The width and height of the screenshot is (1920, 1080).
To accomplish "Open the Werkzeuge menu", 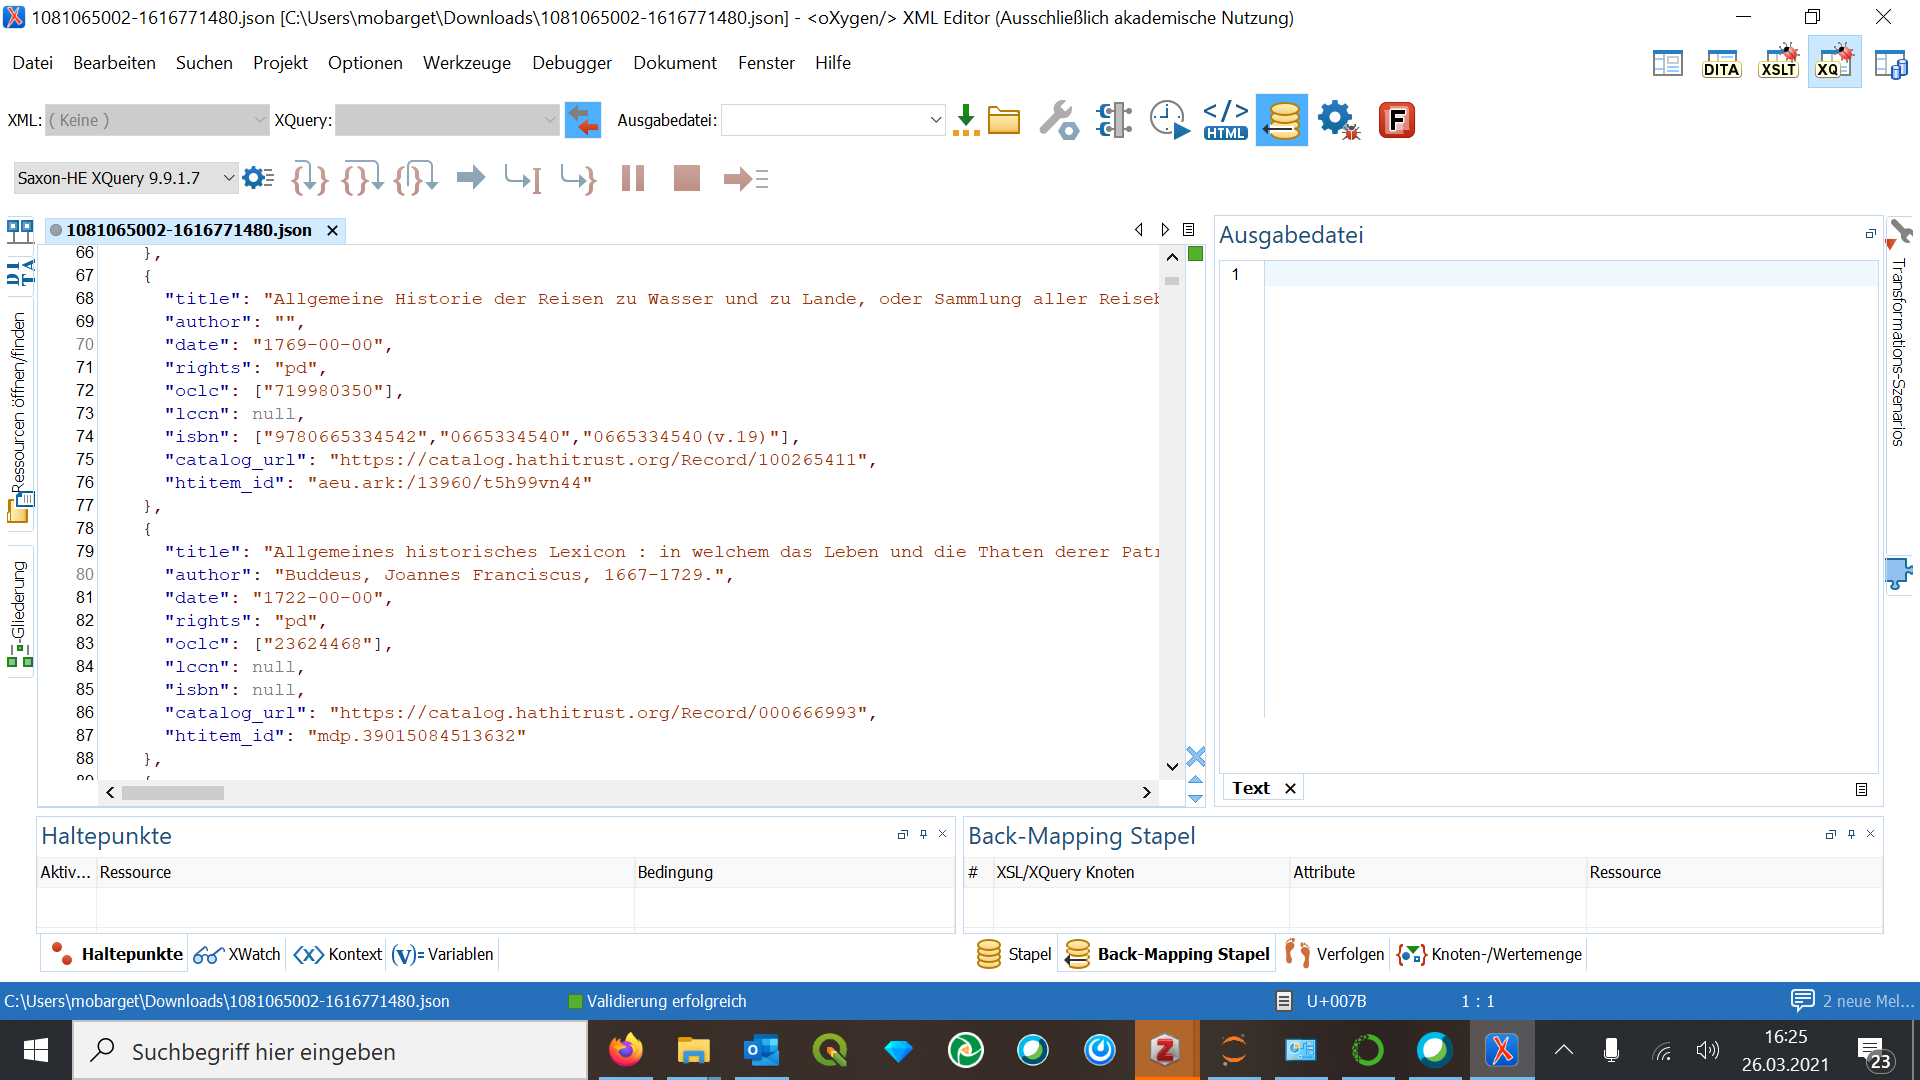I will 466,63.
